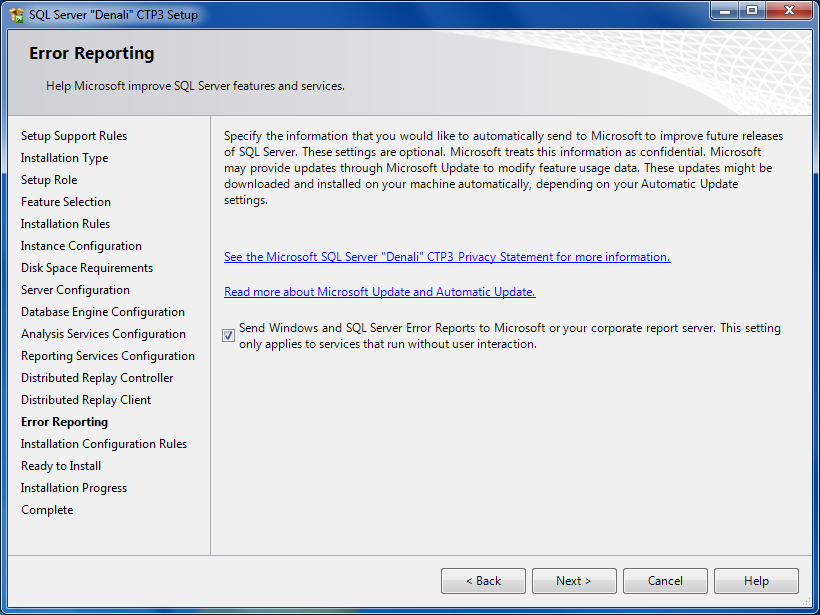Select Reporting Services Configuration step
The height and width of the screenshot is (615, 820).
pos(108,356)
